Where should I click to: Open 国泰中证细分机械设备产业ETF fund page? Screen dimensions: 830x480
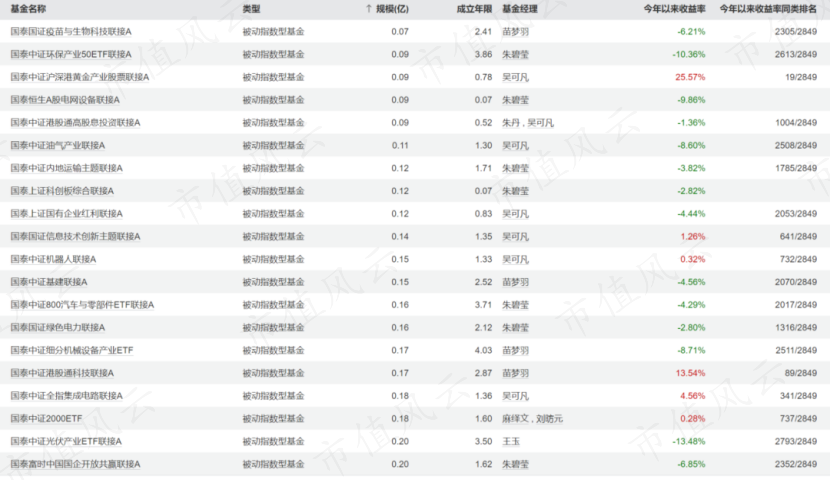71,350
